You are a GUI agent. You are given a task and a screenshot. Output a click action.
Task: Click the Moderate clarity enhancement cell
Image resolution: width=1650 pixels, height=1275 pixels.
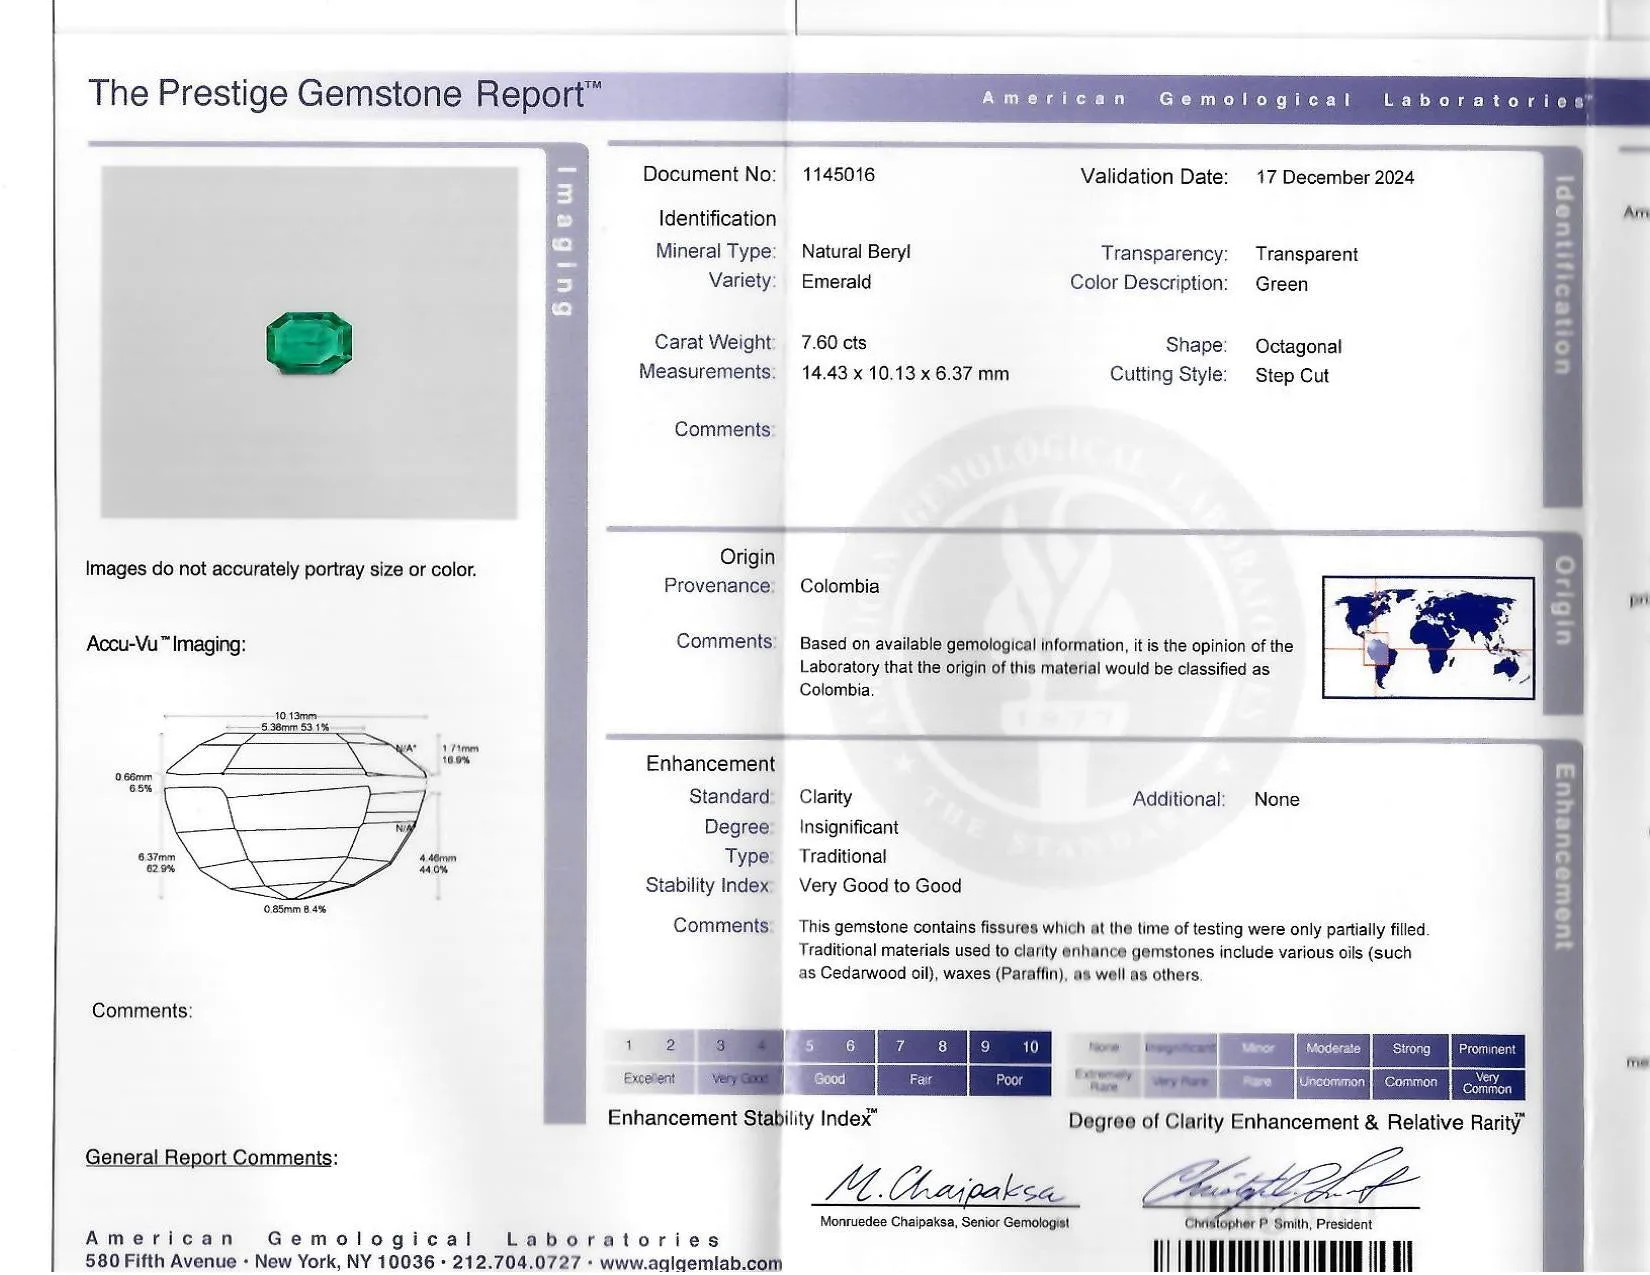(1333, 1049)
